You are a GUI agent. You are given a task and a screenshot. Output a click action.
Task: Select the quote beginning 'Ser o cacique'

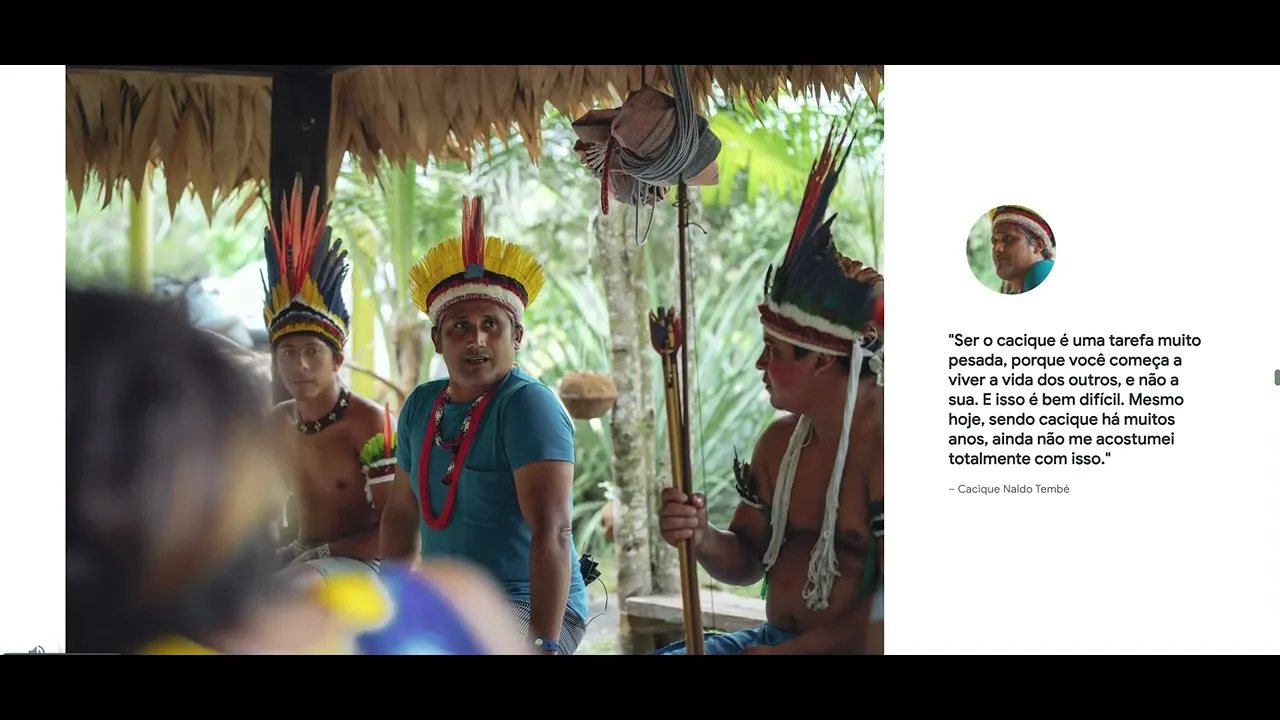[x=1075, y=399]
